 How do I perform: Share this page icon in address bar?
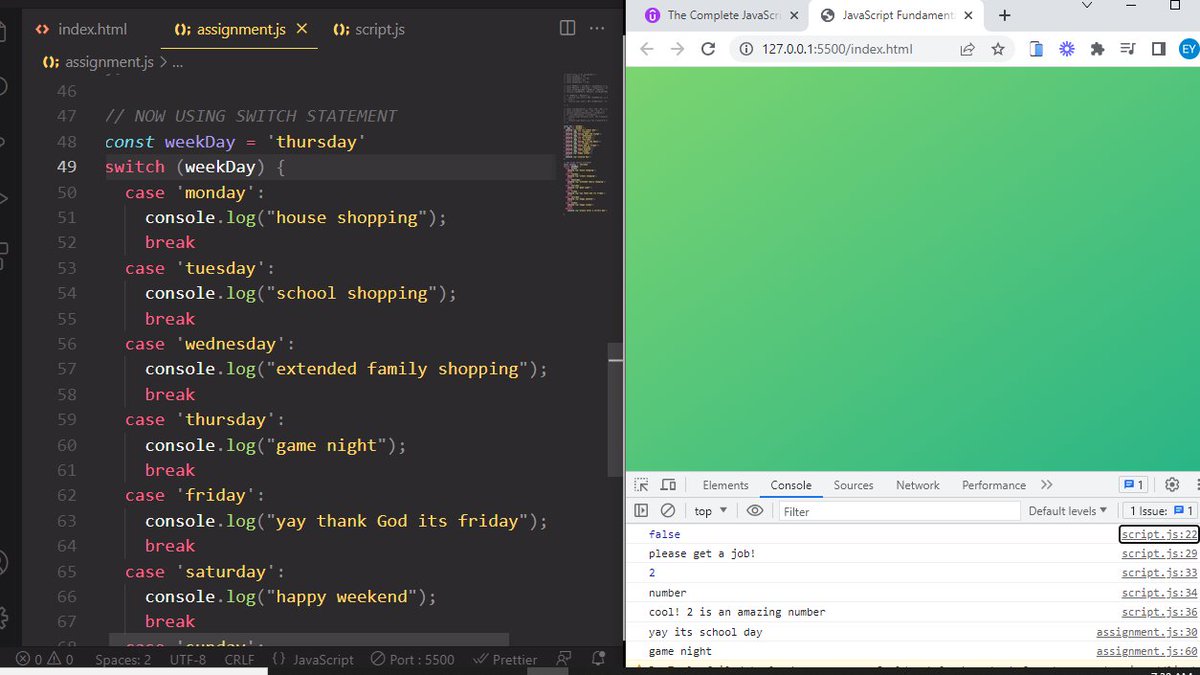(x=967, y=48)
